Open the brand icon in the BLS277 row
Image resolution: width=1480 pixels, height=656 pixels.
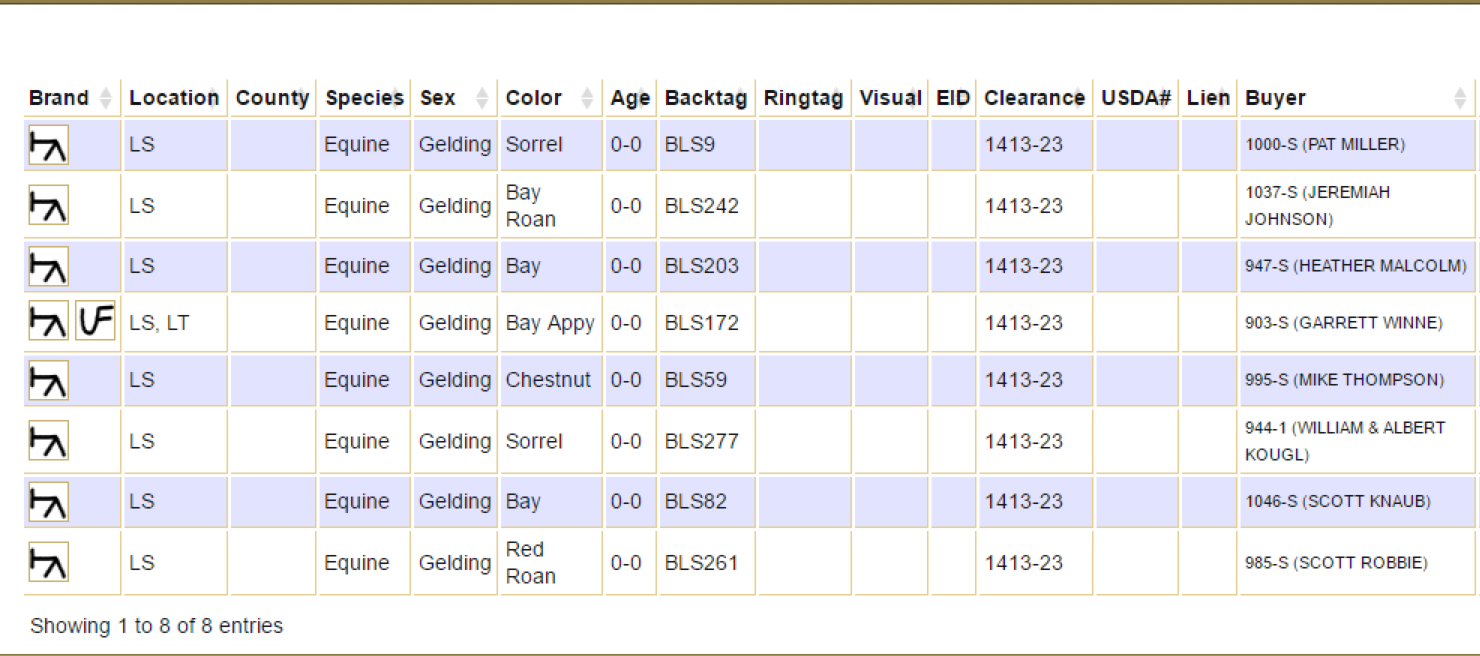click(x=48, y=441)
